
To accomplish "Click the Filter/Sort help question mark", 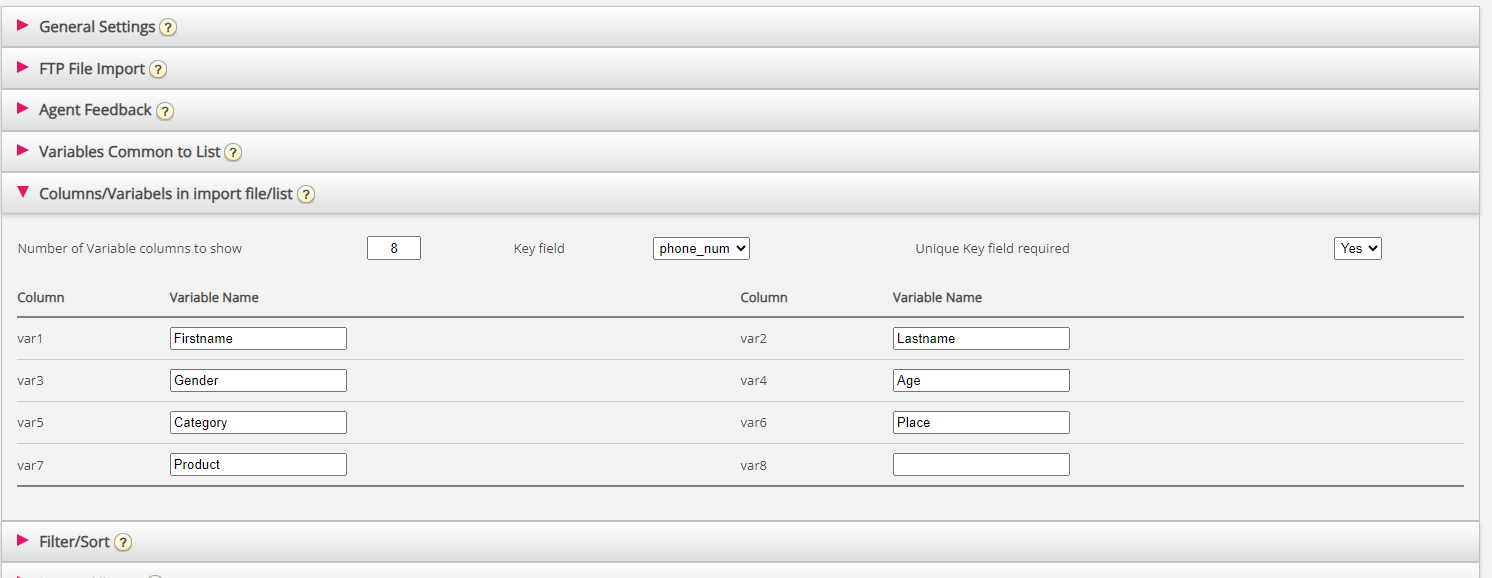I will (x=123, y=542).
